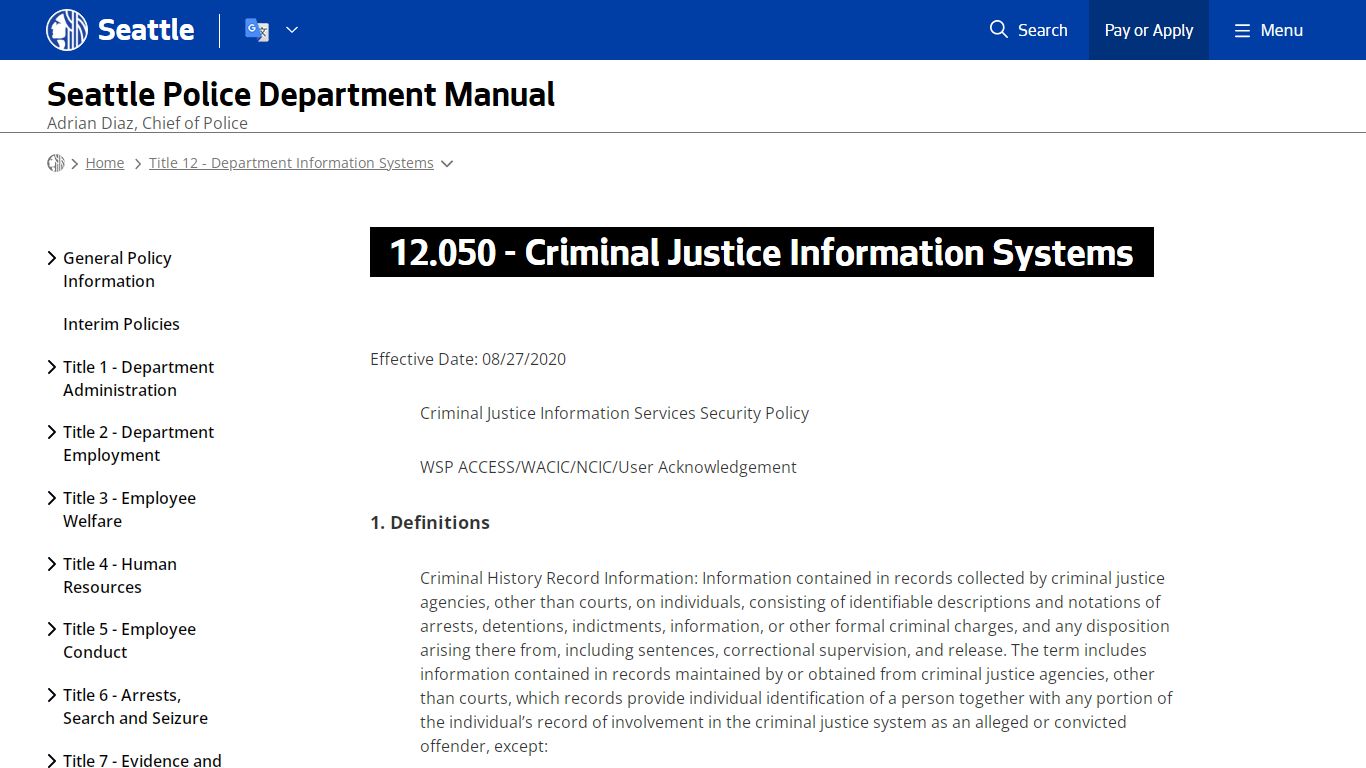
Task: Click Criminal Justice Information Services Security Policy text
Action: tap(614, 413)
